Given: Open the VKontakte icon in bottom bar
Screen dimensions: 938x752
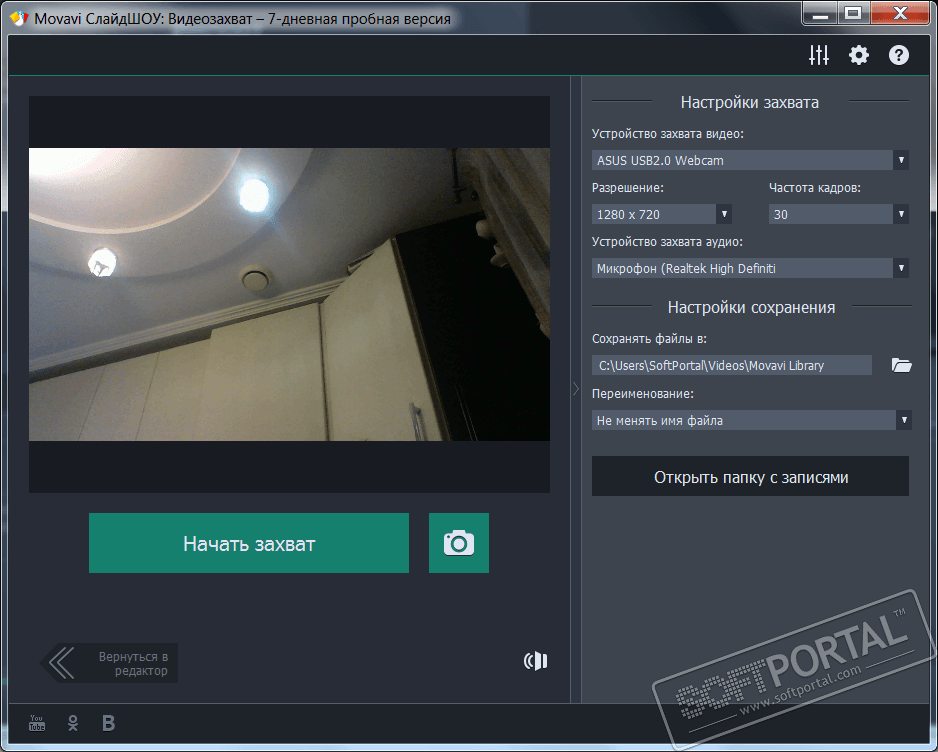Looking at the screenshot, I should (x=108, y=723).
